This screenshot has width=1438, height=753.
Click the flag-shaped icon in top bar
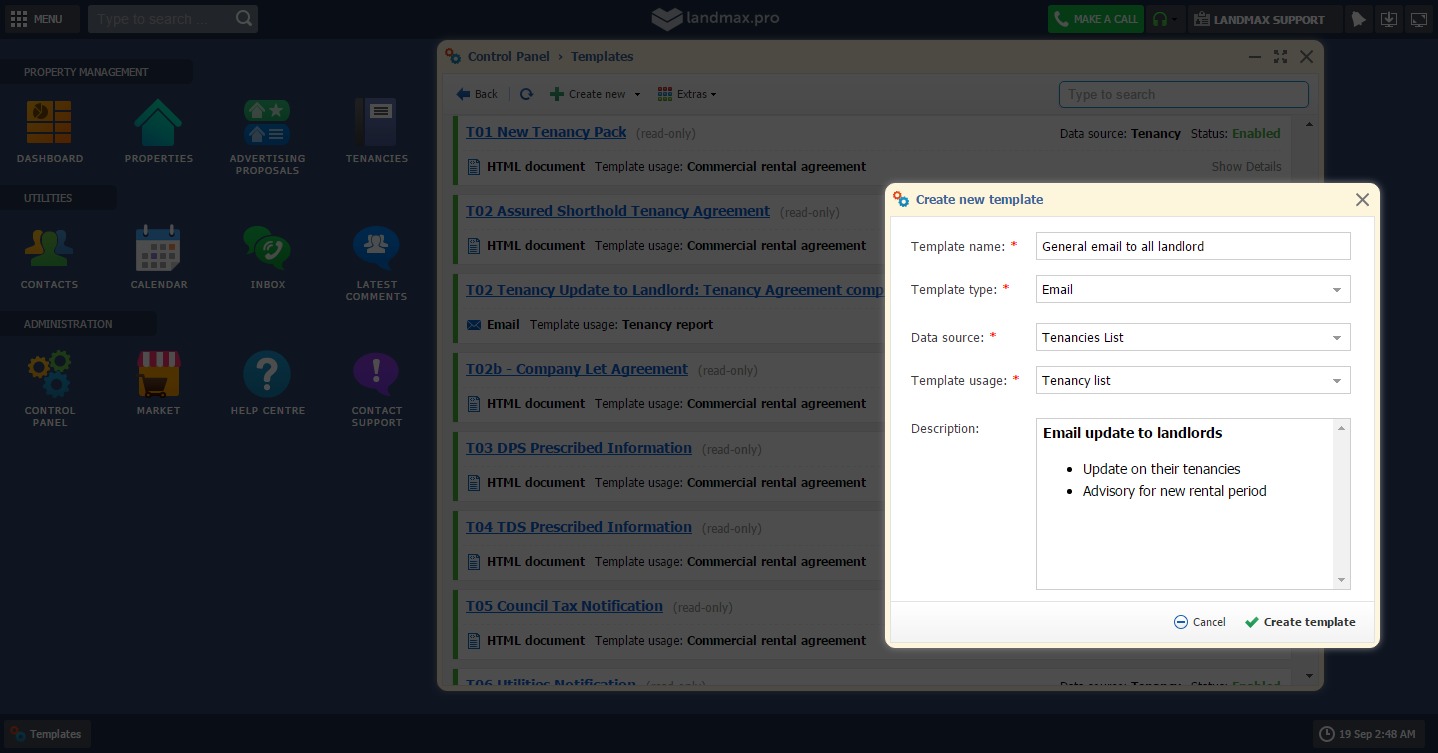(1358, 19)
